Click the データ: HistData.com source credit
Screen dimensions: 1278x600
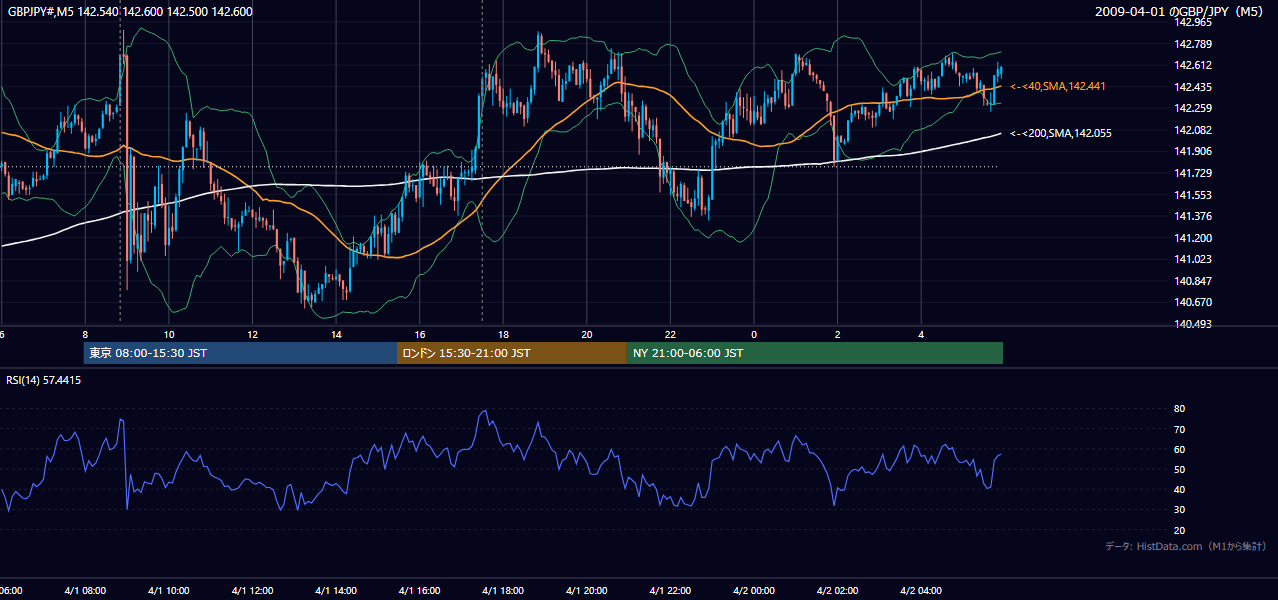(1185, 546)
